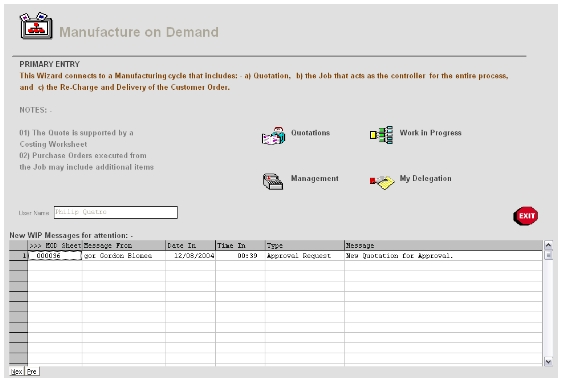Viewport: 567px width, 383px height.
Task: Click the Manufacture on Demand logo icon
Action: click(36, 26)
